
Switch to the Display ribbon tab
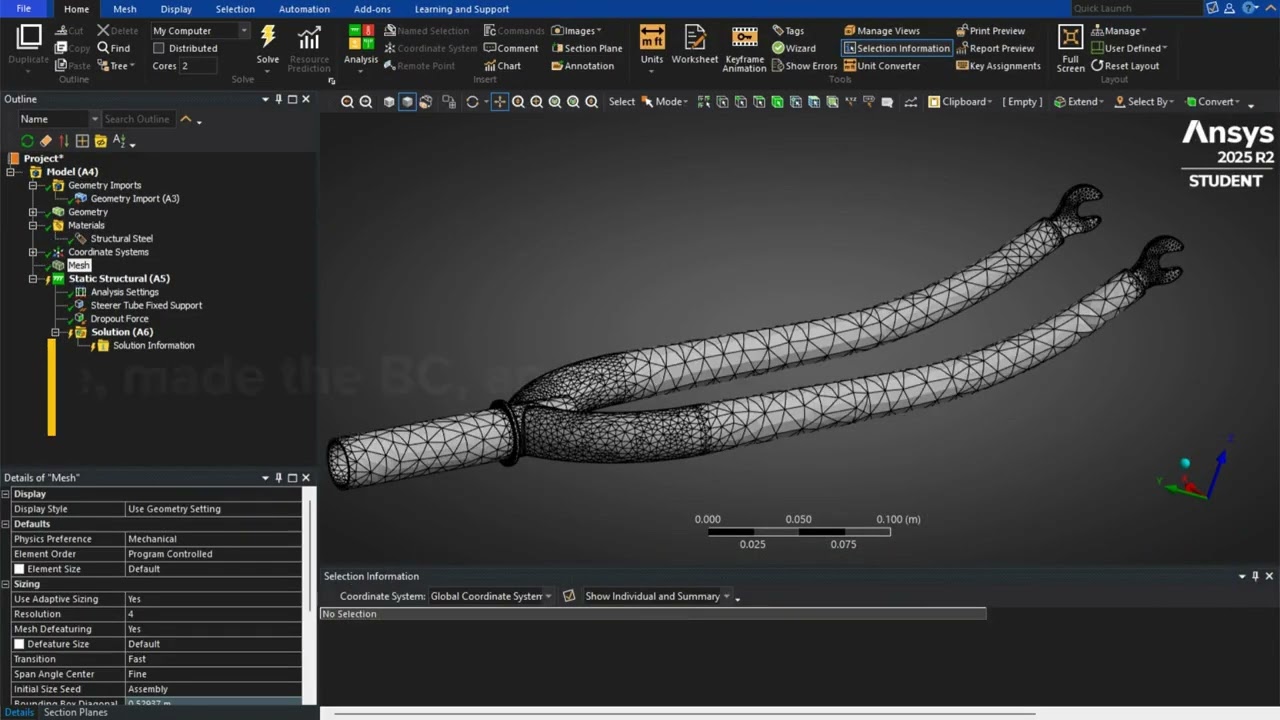click(176, 9)
